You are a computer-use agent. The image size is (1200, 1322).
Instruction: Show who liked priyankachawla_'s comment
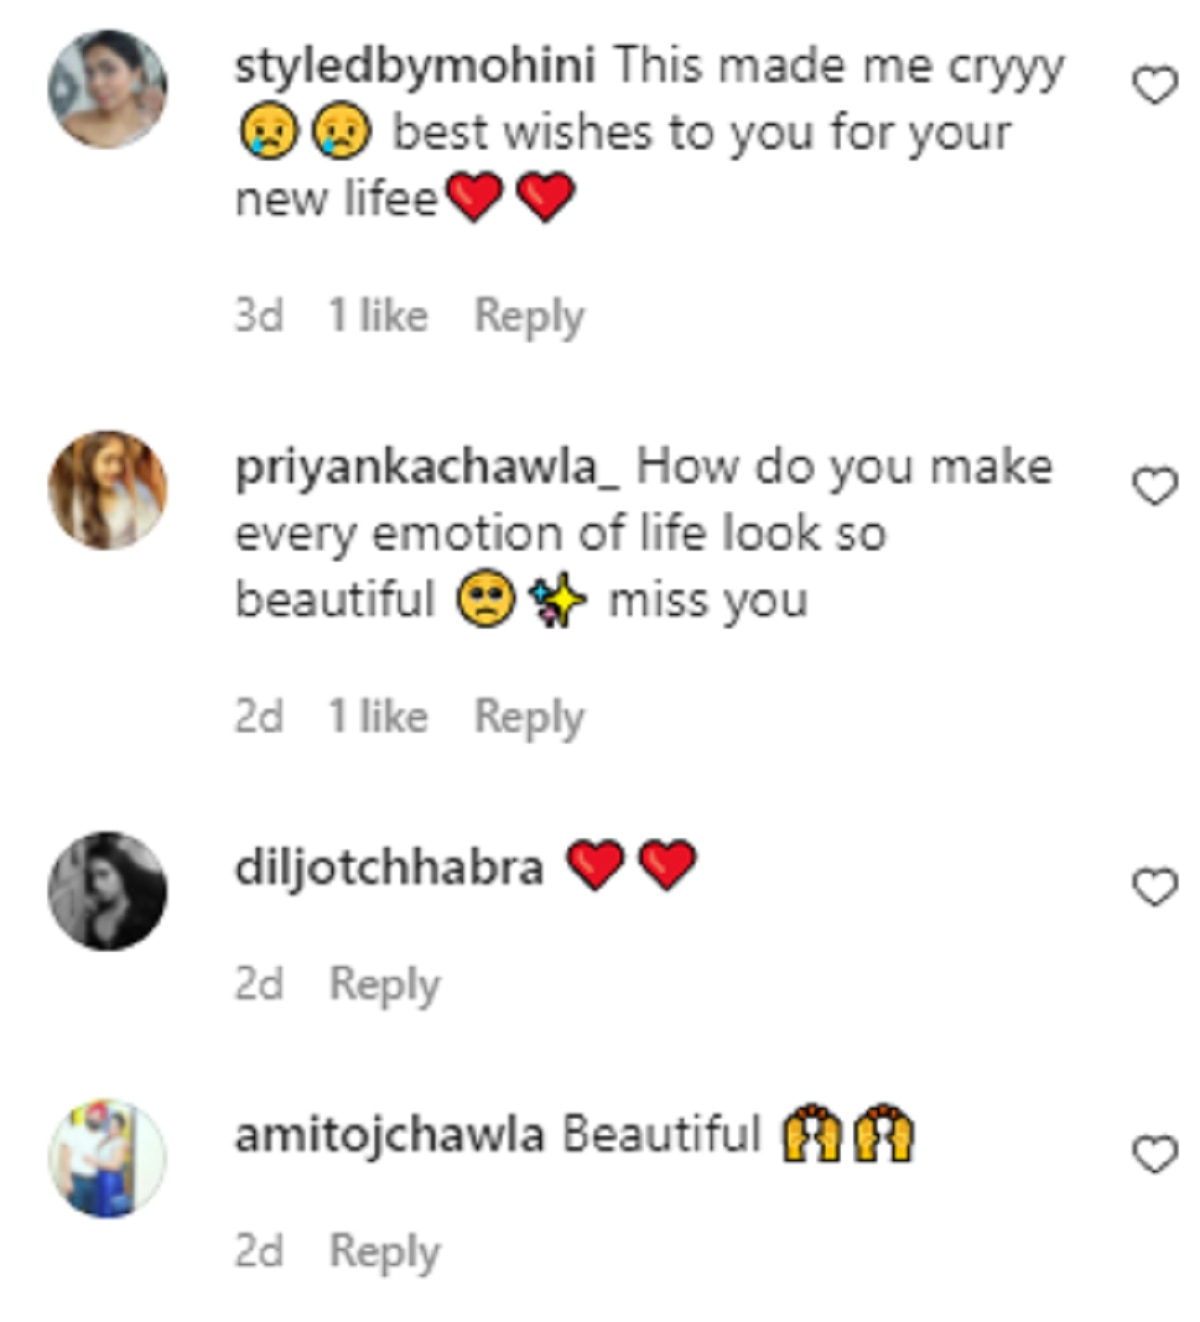pyautogui.click(x=378, y=717)
